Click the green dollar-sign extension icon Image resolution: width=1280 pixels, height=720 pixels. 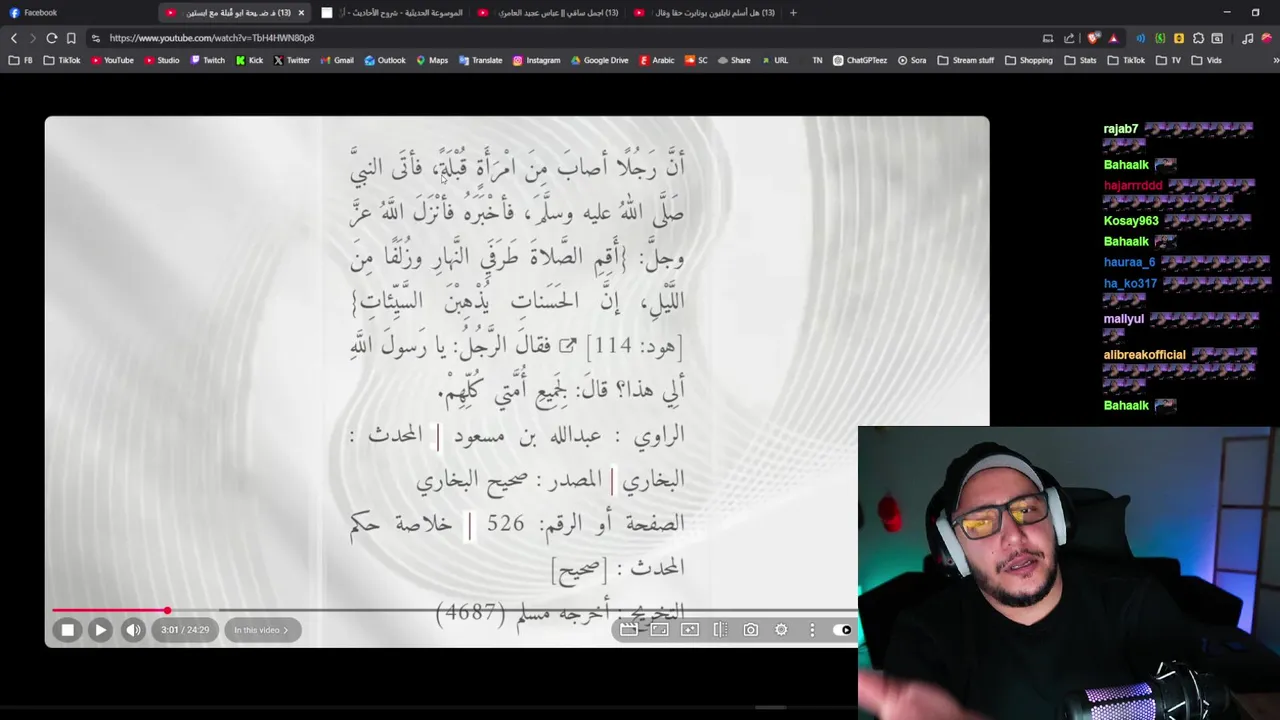click(1160, 38)
